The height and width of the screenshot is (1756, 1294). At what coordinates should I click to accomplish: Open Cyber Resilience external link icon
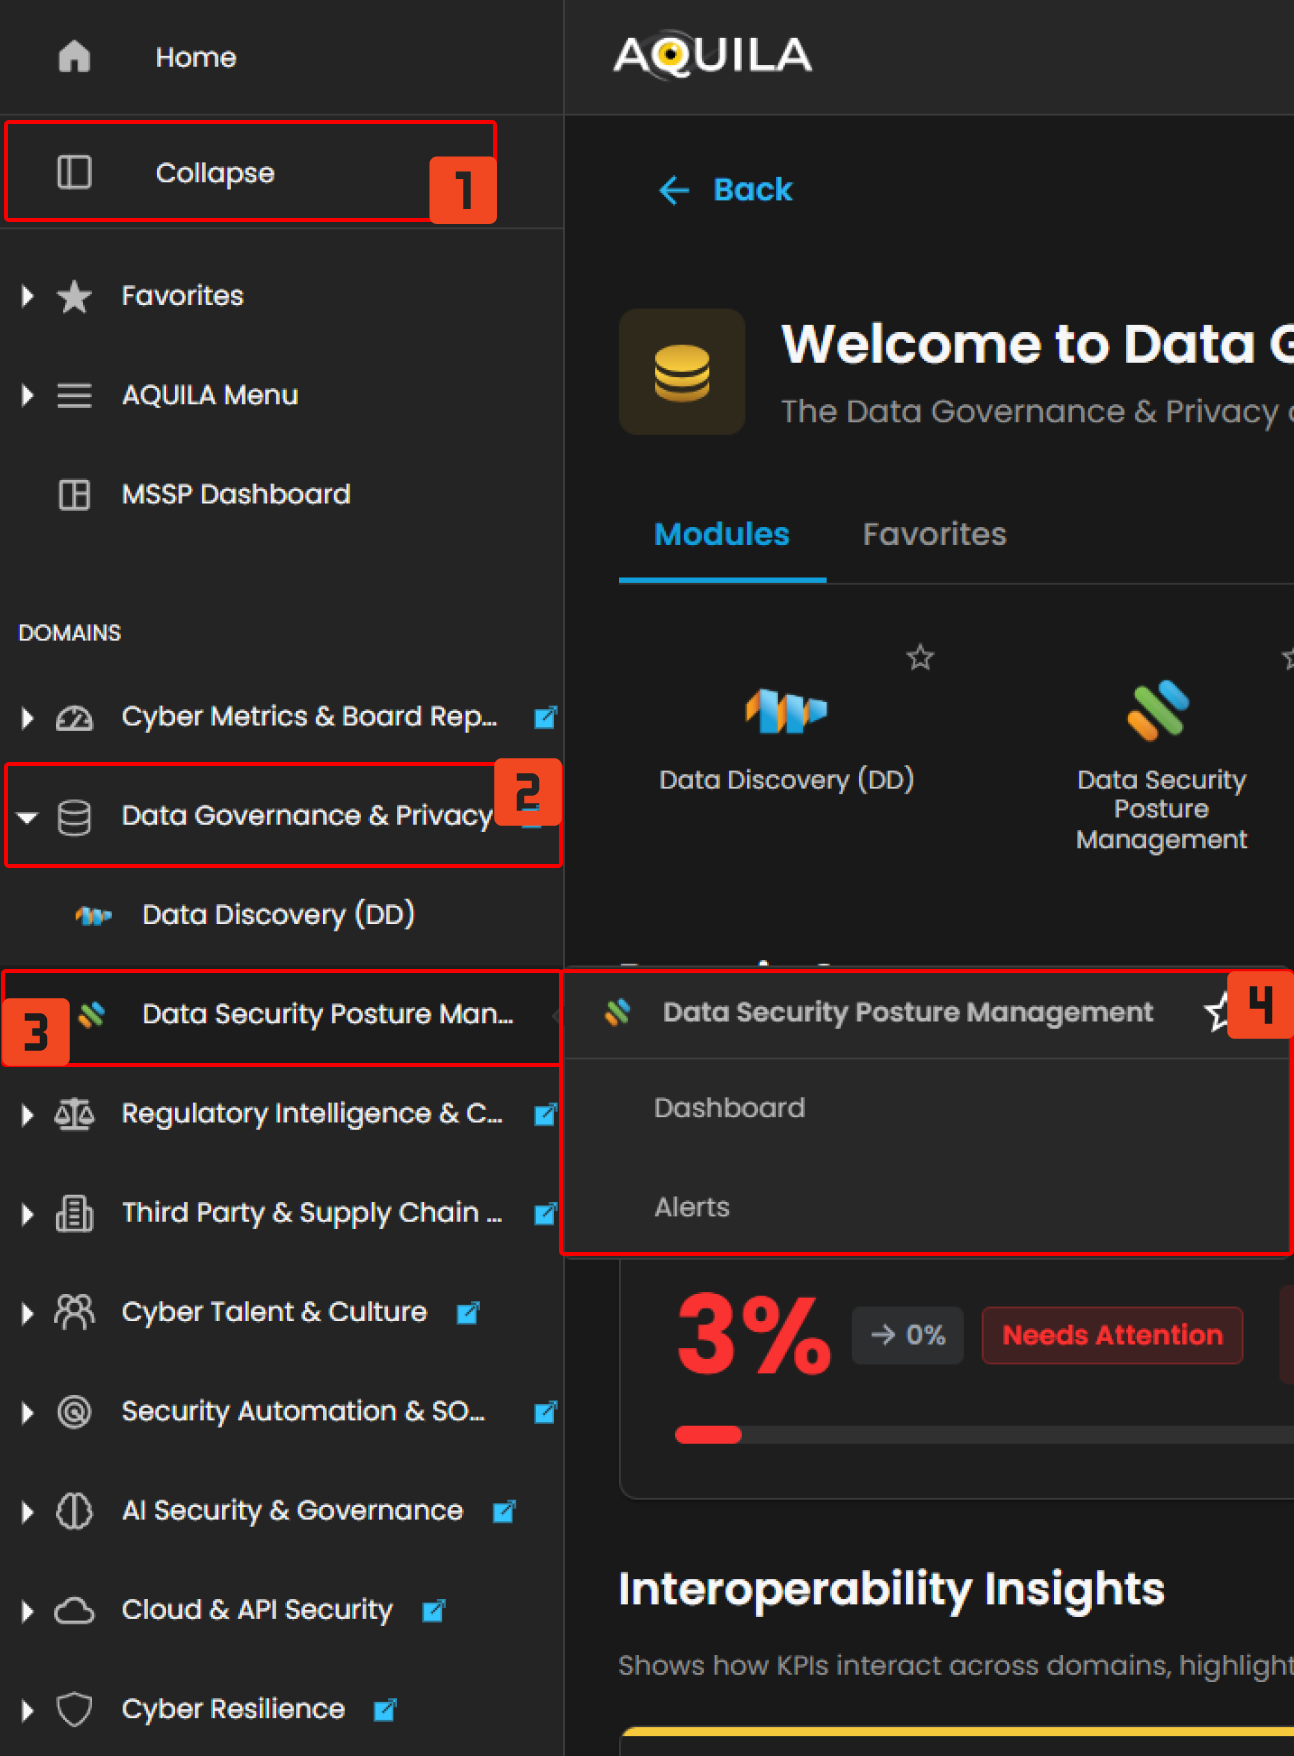click(x=385, y=1709)
